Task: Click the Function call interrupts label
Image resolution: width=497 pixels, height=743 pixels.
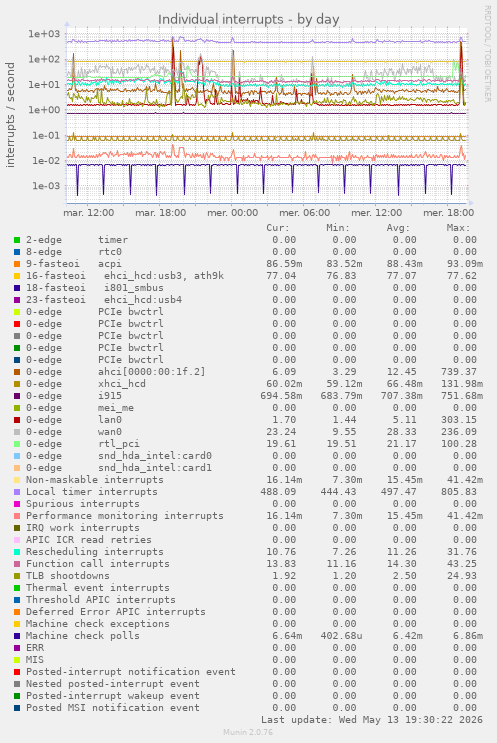Action: 98,564
